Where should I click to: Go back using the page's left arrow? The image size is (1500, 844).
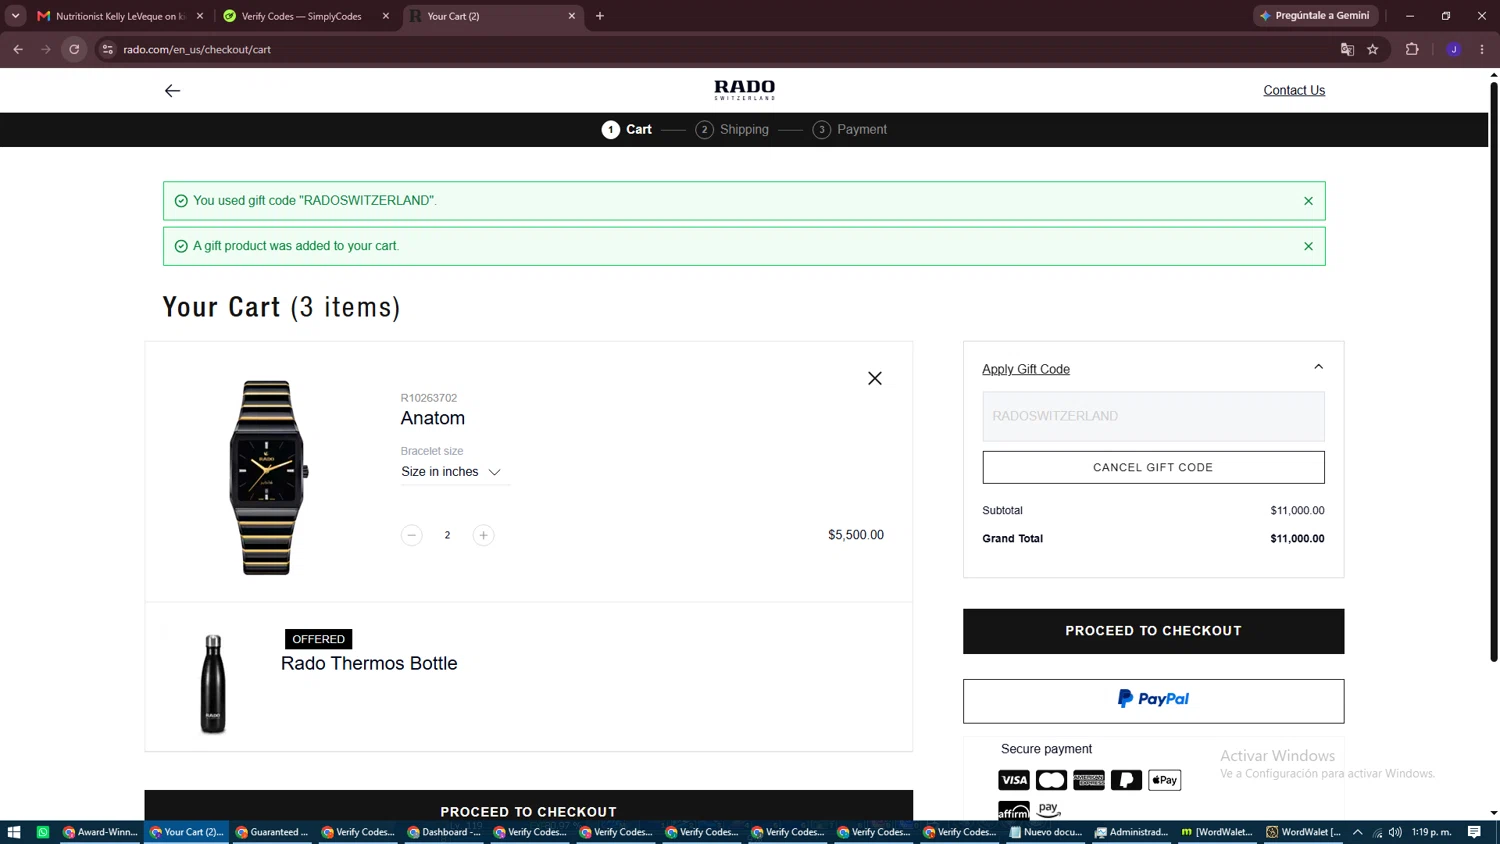172,91
